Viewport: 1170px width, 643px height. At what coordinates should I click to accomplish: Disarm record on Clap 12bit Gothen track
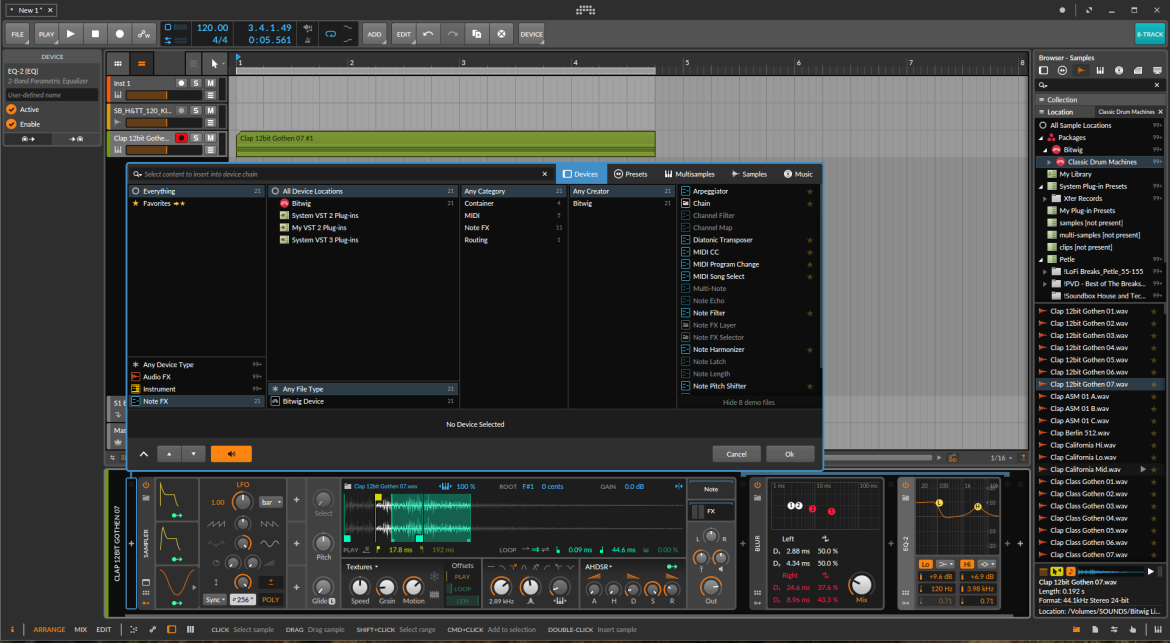tap(181, 138)
